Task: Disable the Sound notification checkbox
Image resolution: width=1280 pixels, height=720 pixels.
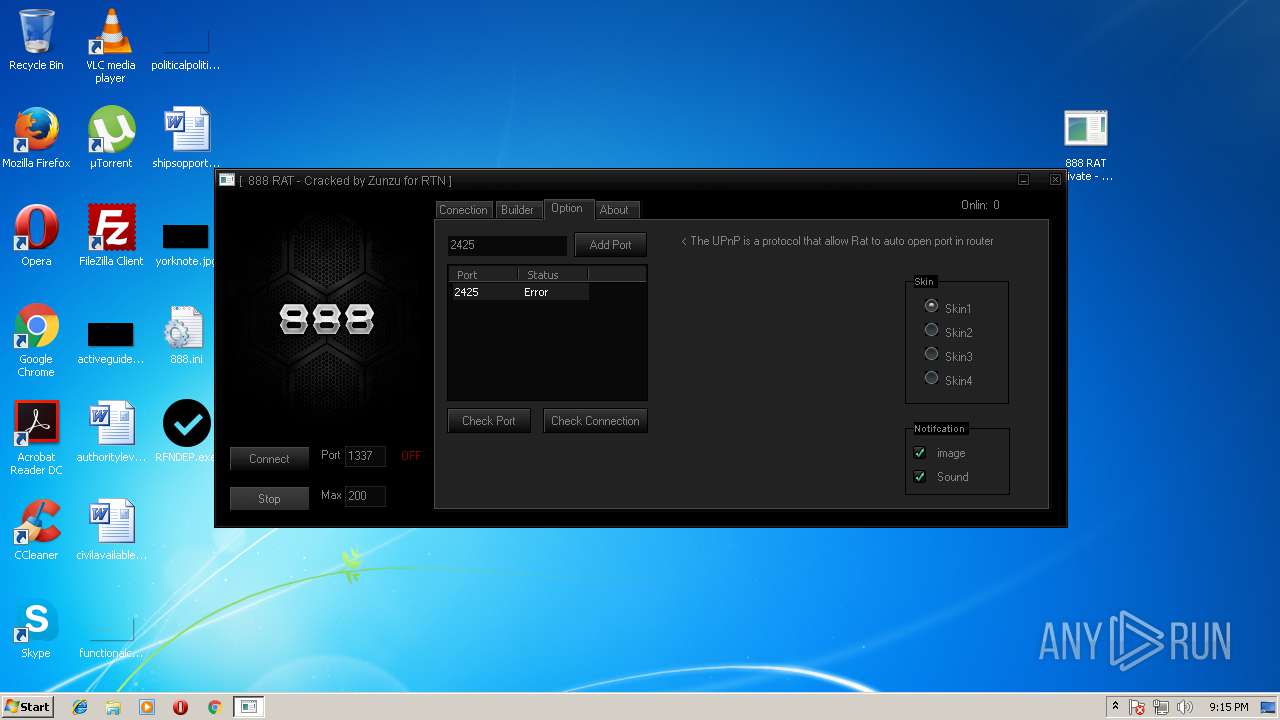Action: tap(920, 477)
